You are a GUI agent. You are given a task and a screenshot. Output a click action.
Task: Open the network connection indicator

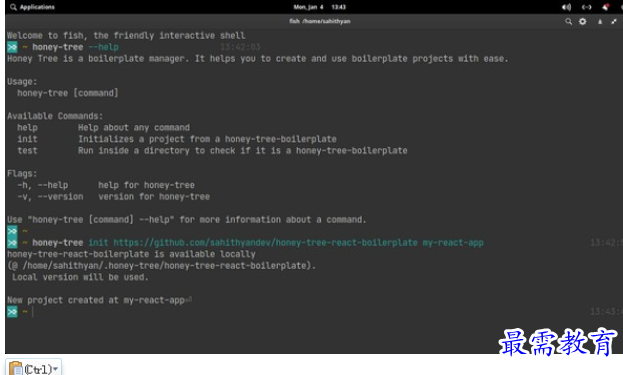[586, 7]
